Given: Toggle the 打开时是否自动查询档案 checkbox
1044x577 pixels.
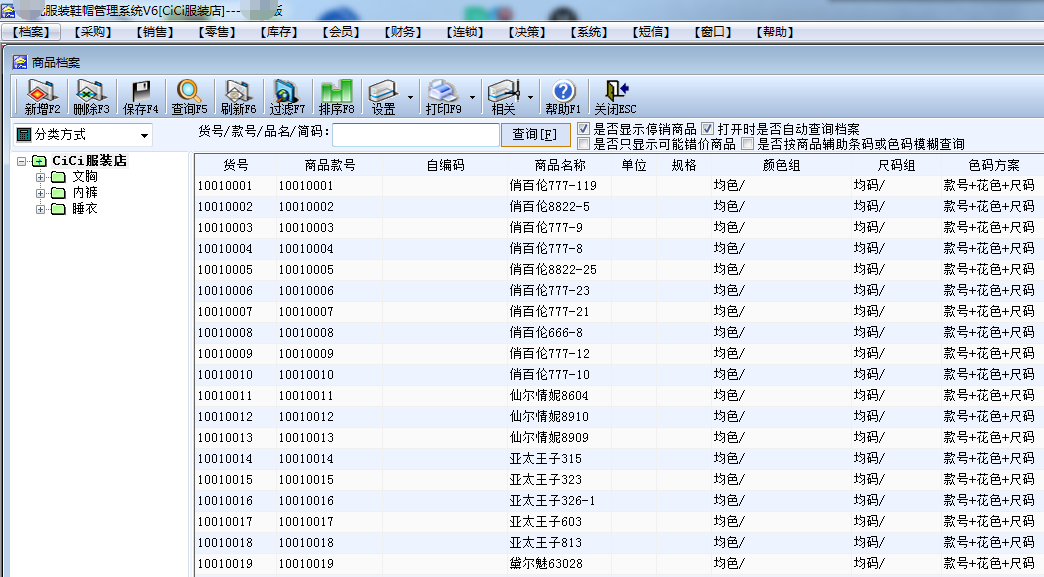Looking at the screenshot, I should click(707, 128).
